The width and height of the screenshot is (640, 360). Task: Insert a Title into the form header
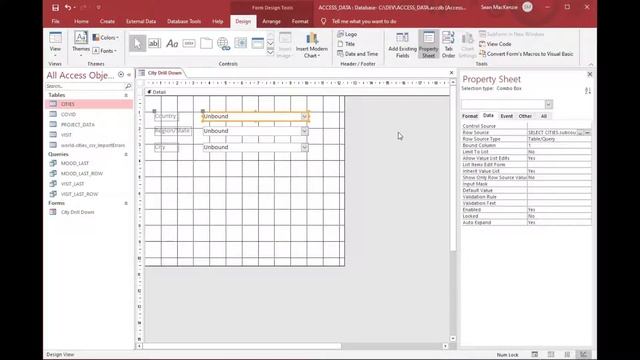click(347, 44)
